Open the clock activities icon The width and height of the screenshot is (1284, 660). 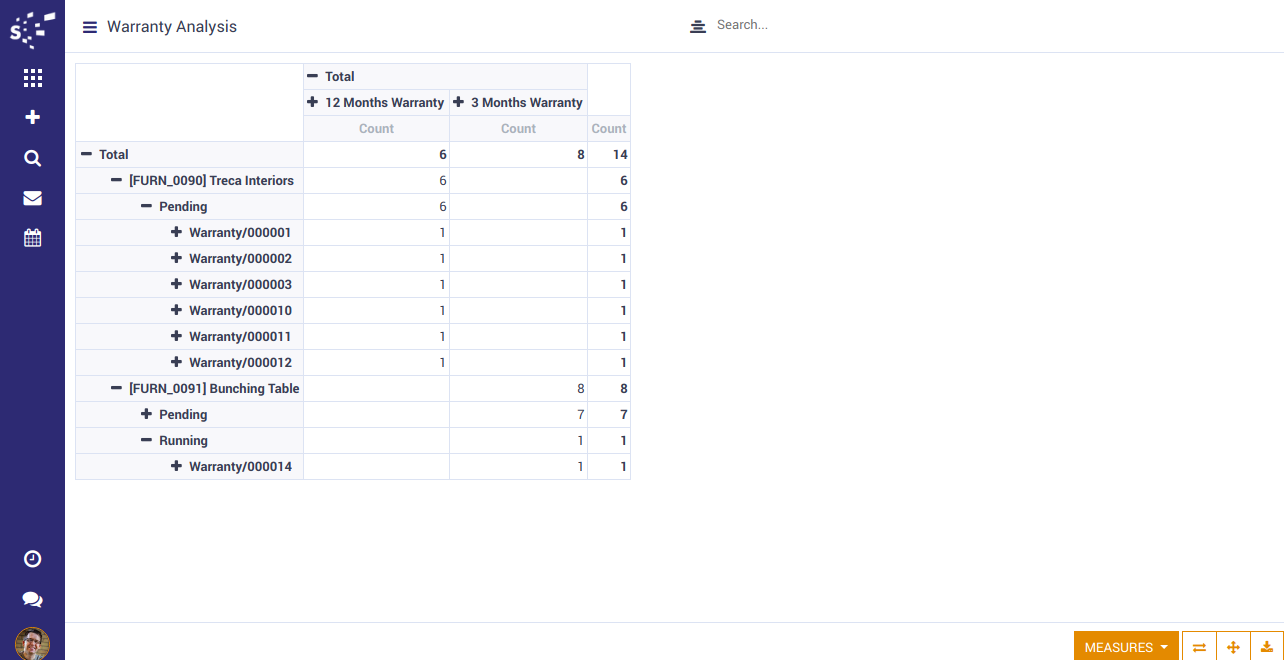pyautogui.click(x=32, y=559)
